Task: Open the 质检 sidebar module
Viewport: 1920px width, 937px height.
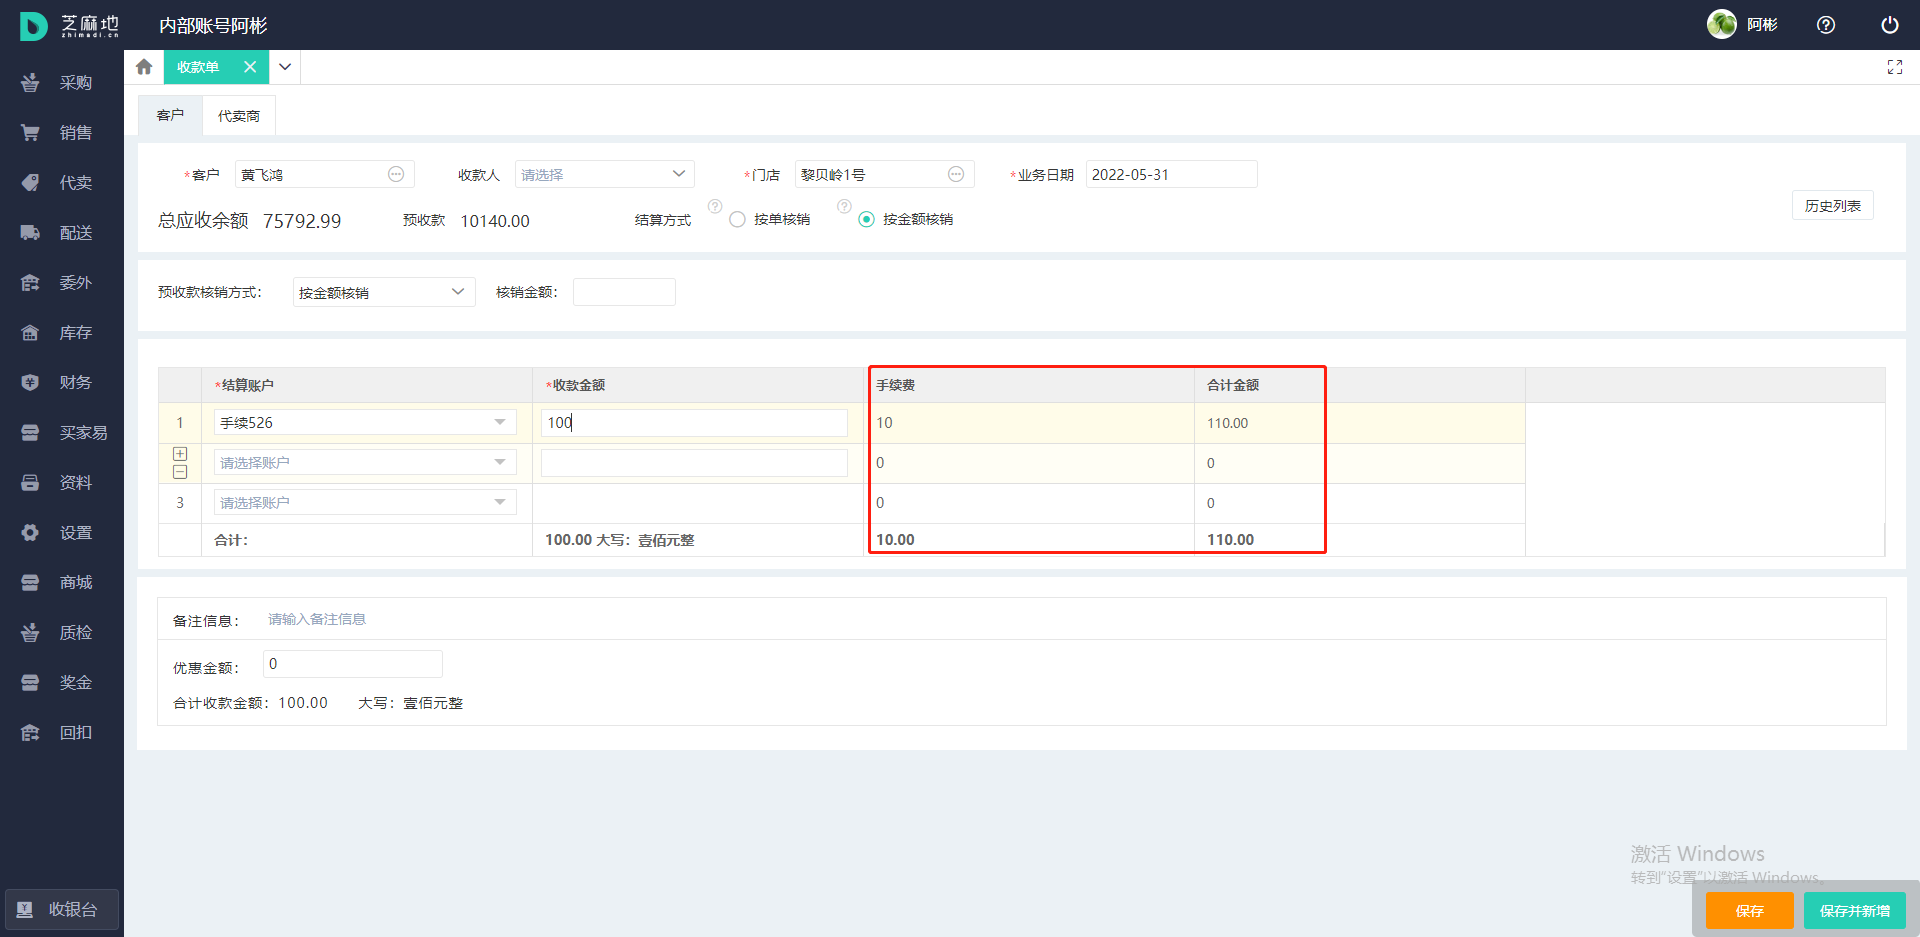Action: [x=61, y=633]
